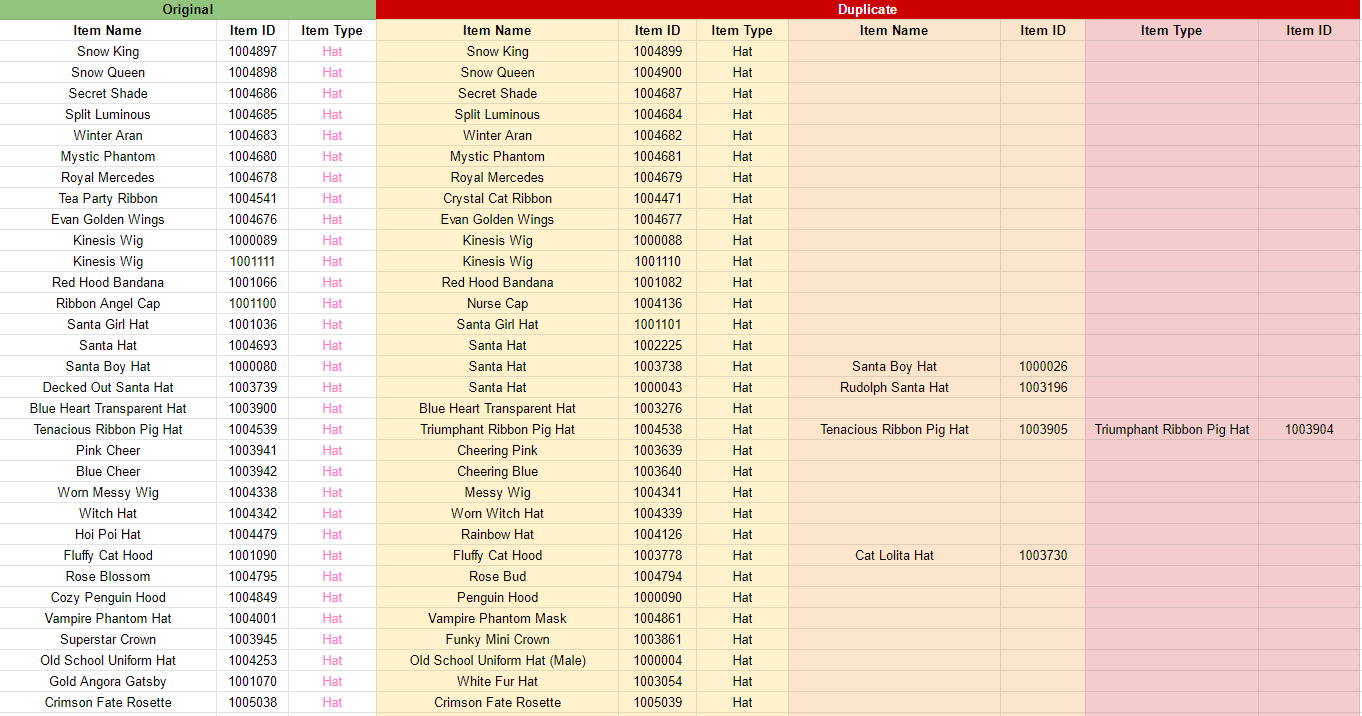Click Item ID 1000026
This screenshot has width=1362, height=716.
tap(1043, 366)
